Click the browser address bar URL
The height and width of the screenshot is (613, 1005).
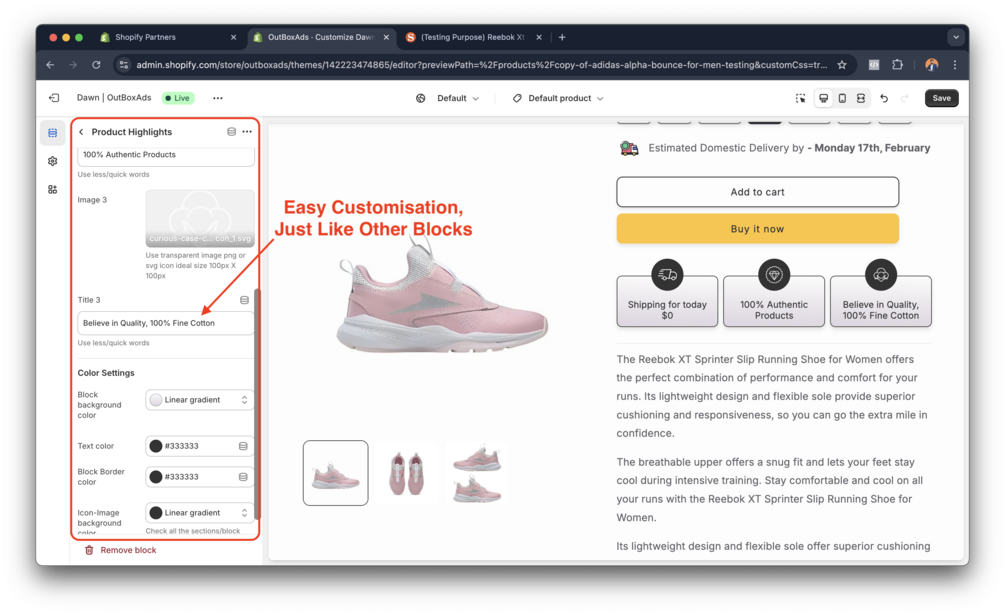pos(481,65)
